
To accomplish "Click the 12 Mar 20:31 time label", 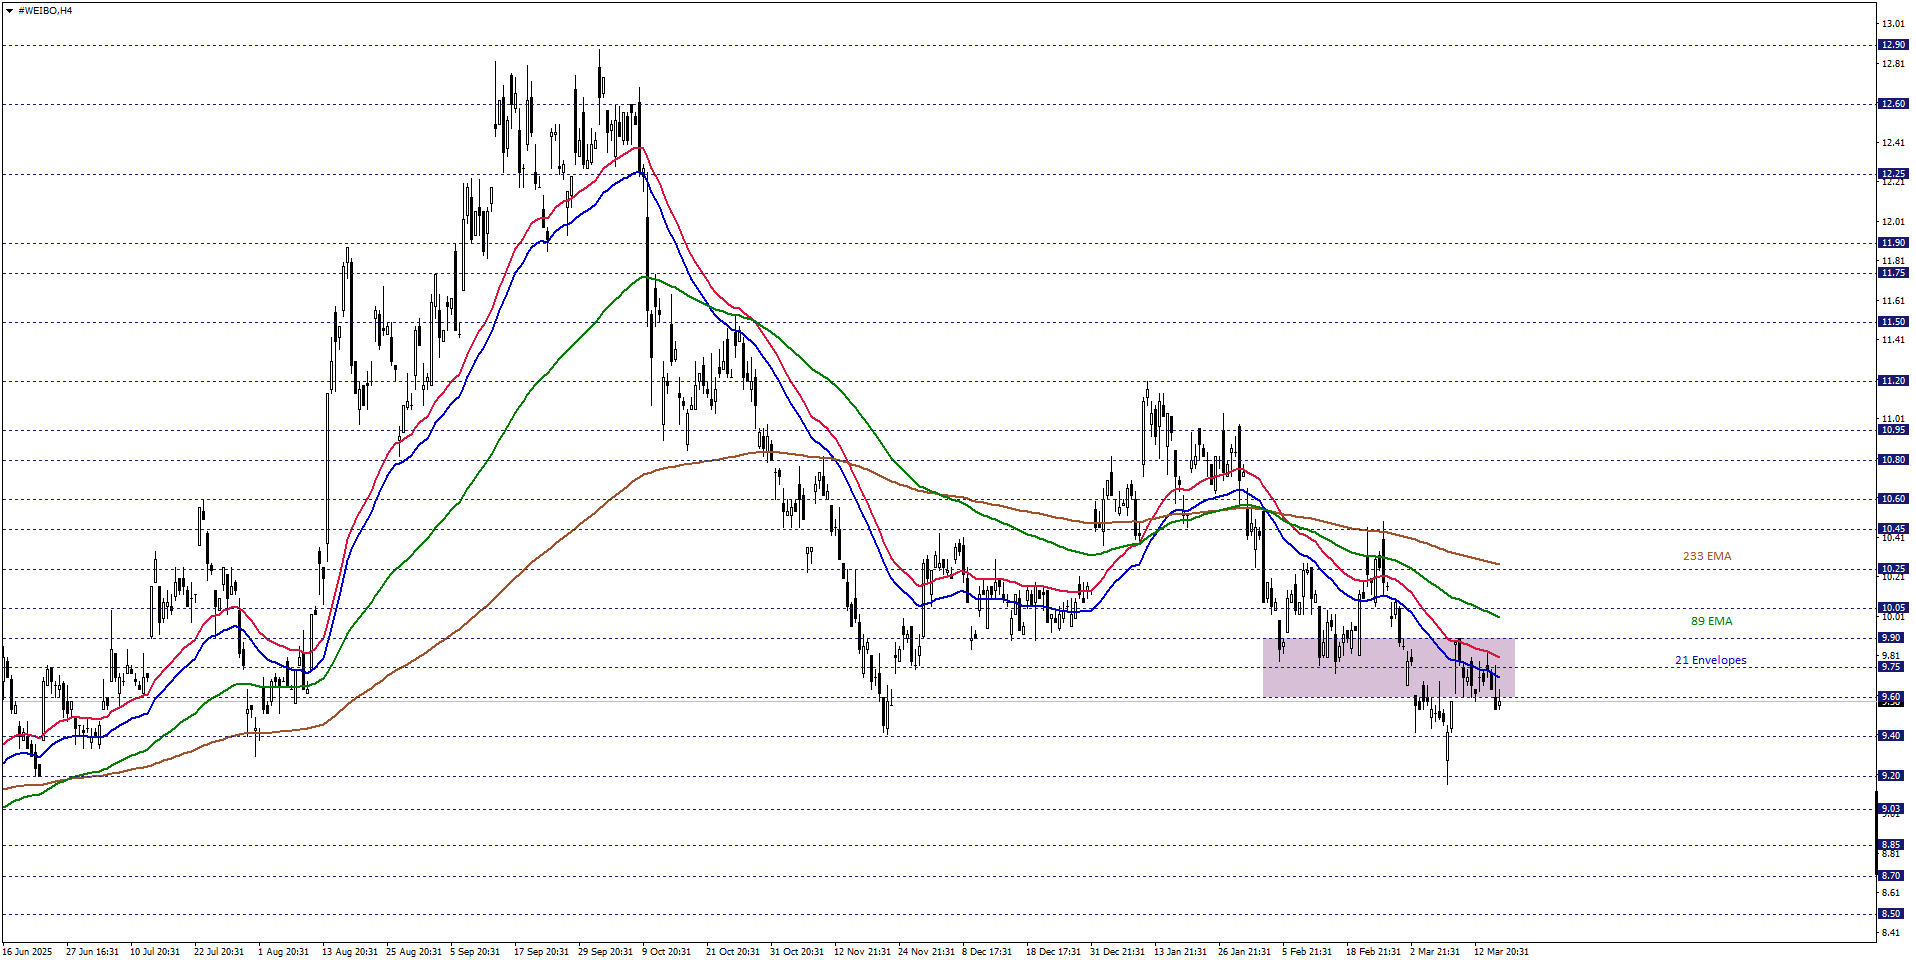I will pyautogui.click(x=1500, y=951).
